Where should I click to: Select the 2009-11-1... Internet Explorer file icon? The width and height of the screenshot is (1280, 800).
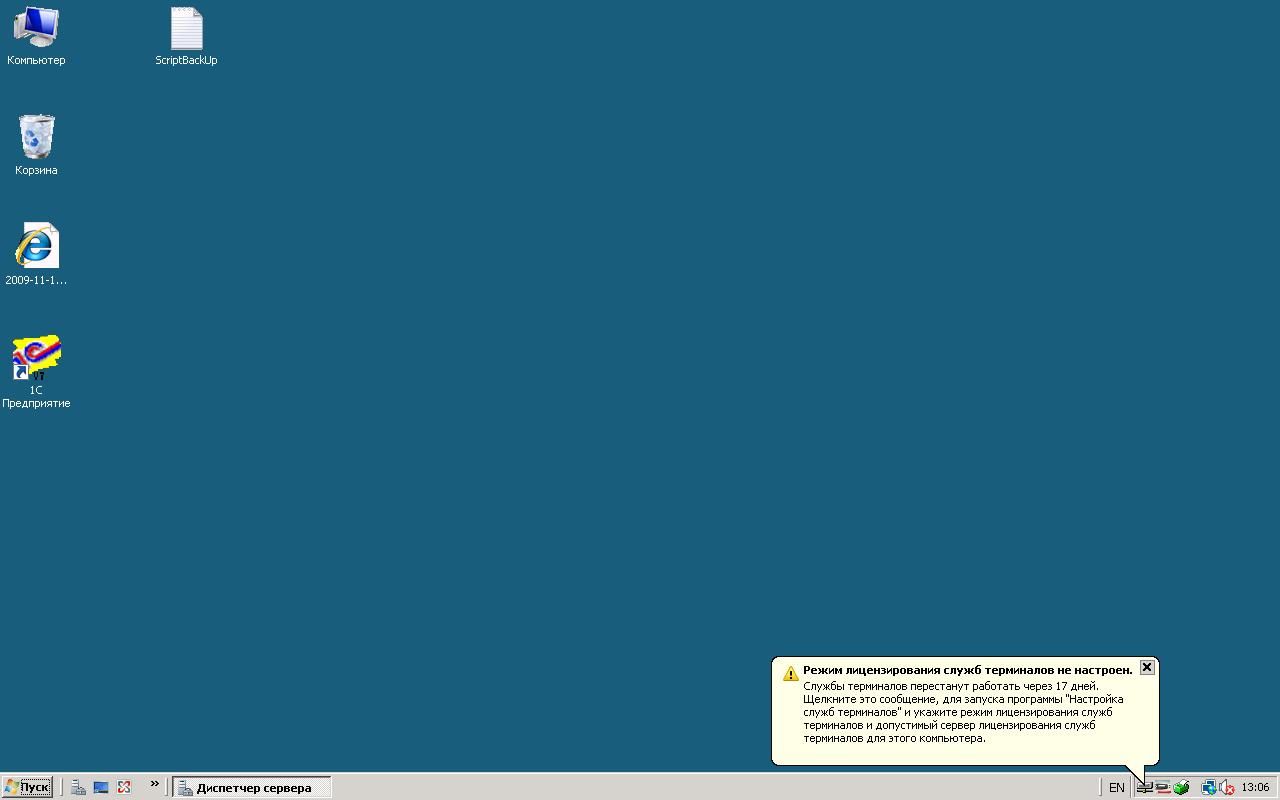[x=36, y=254]
